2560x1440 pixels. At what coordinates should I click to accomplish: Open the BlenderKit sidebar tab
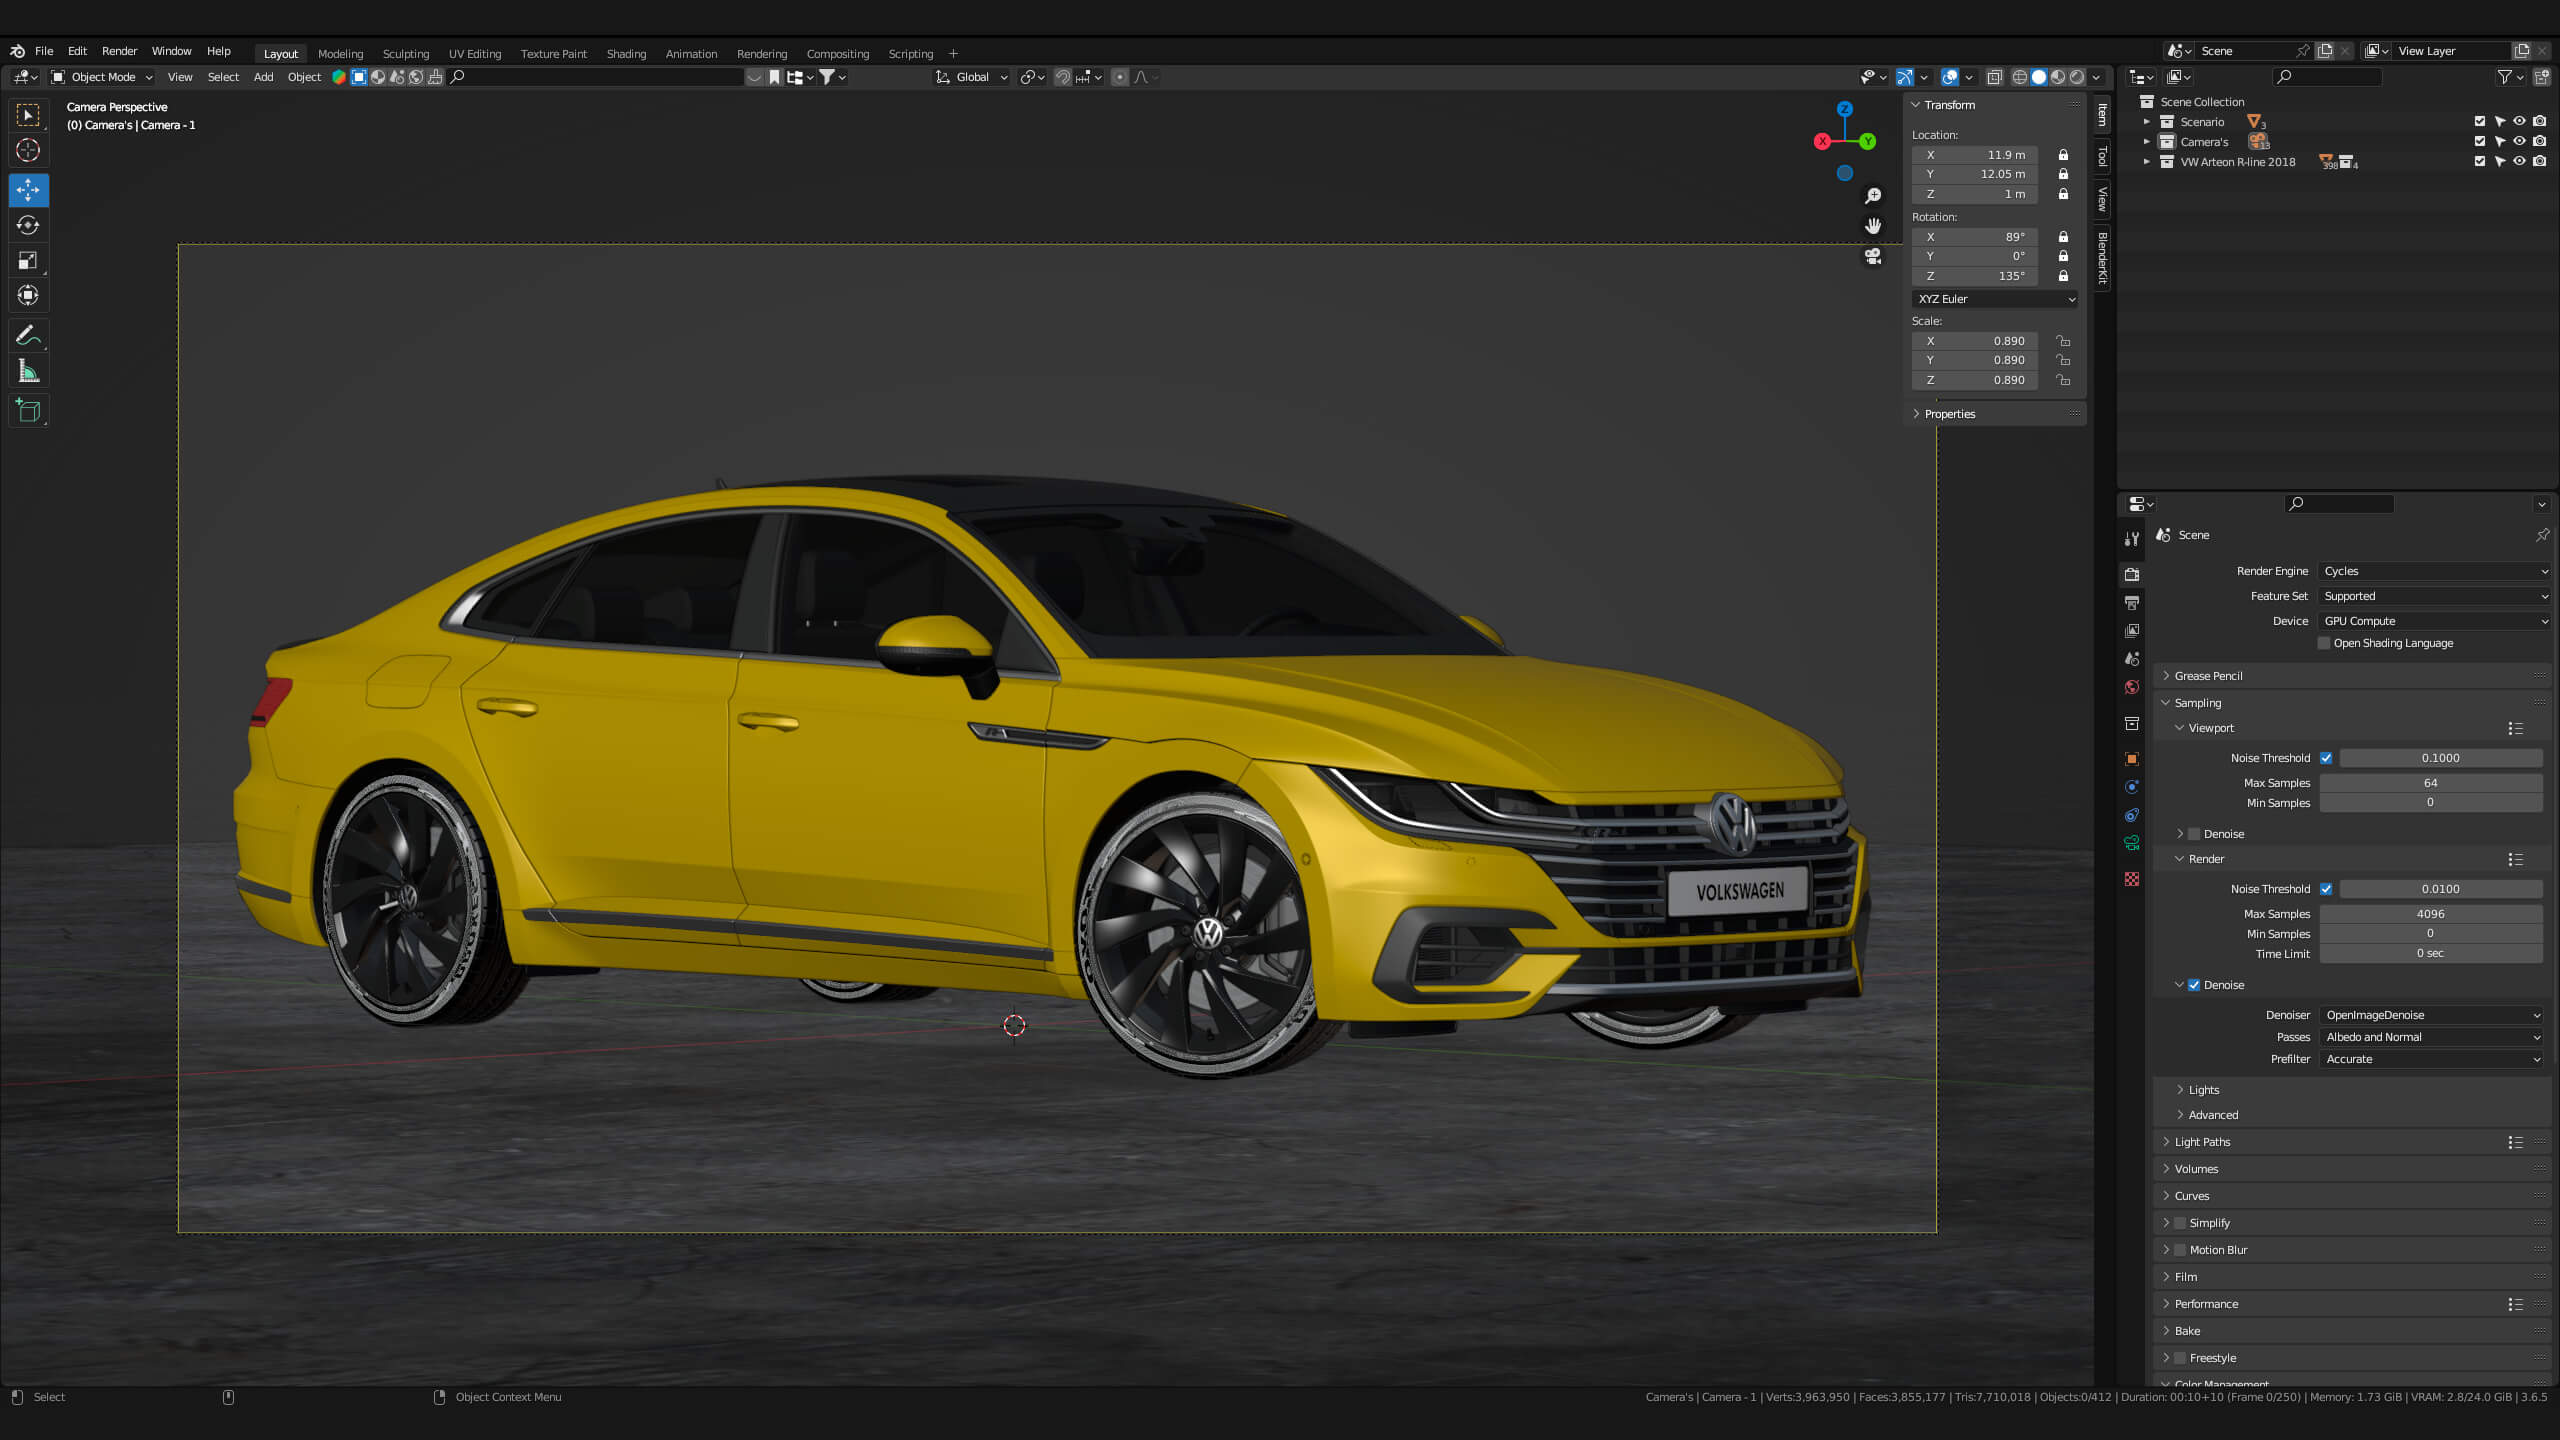tap(2102, 258)
